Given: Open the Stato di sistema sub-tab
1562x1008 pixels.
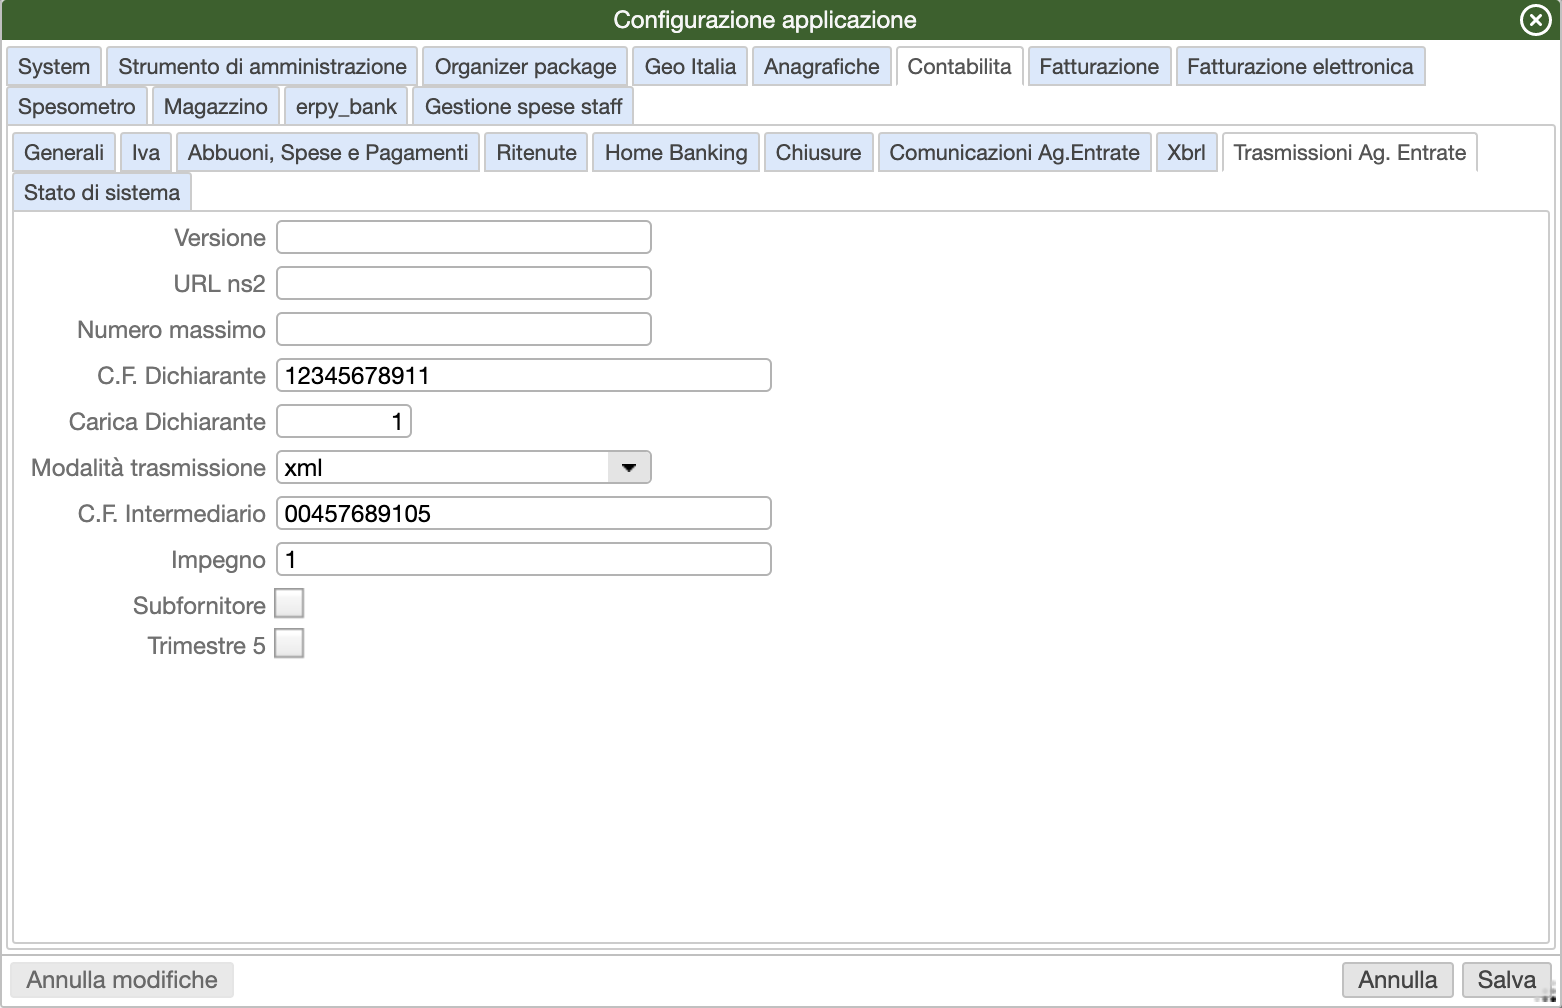Looking at the screenshot, I should click(x=102, y=193).
